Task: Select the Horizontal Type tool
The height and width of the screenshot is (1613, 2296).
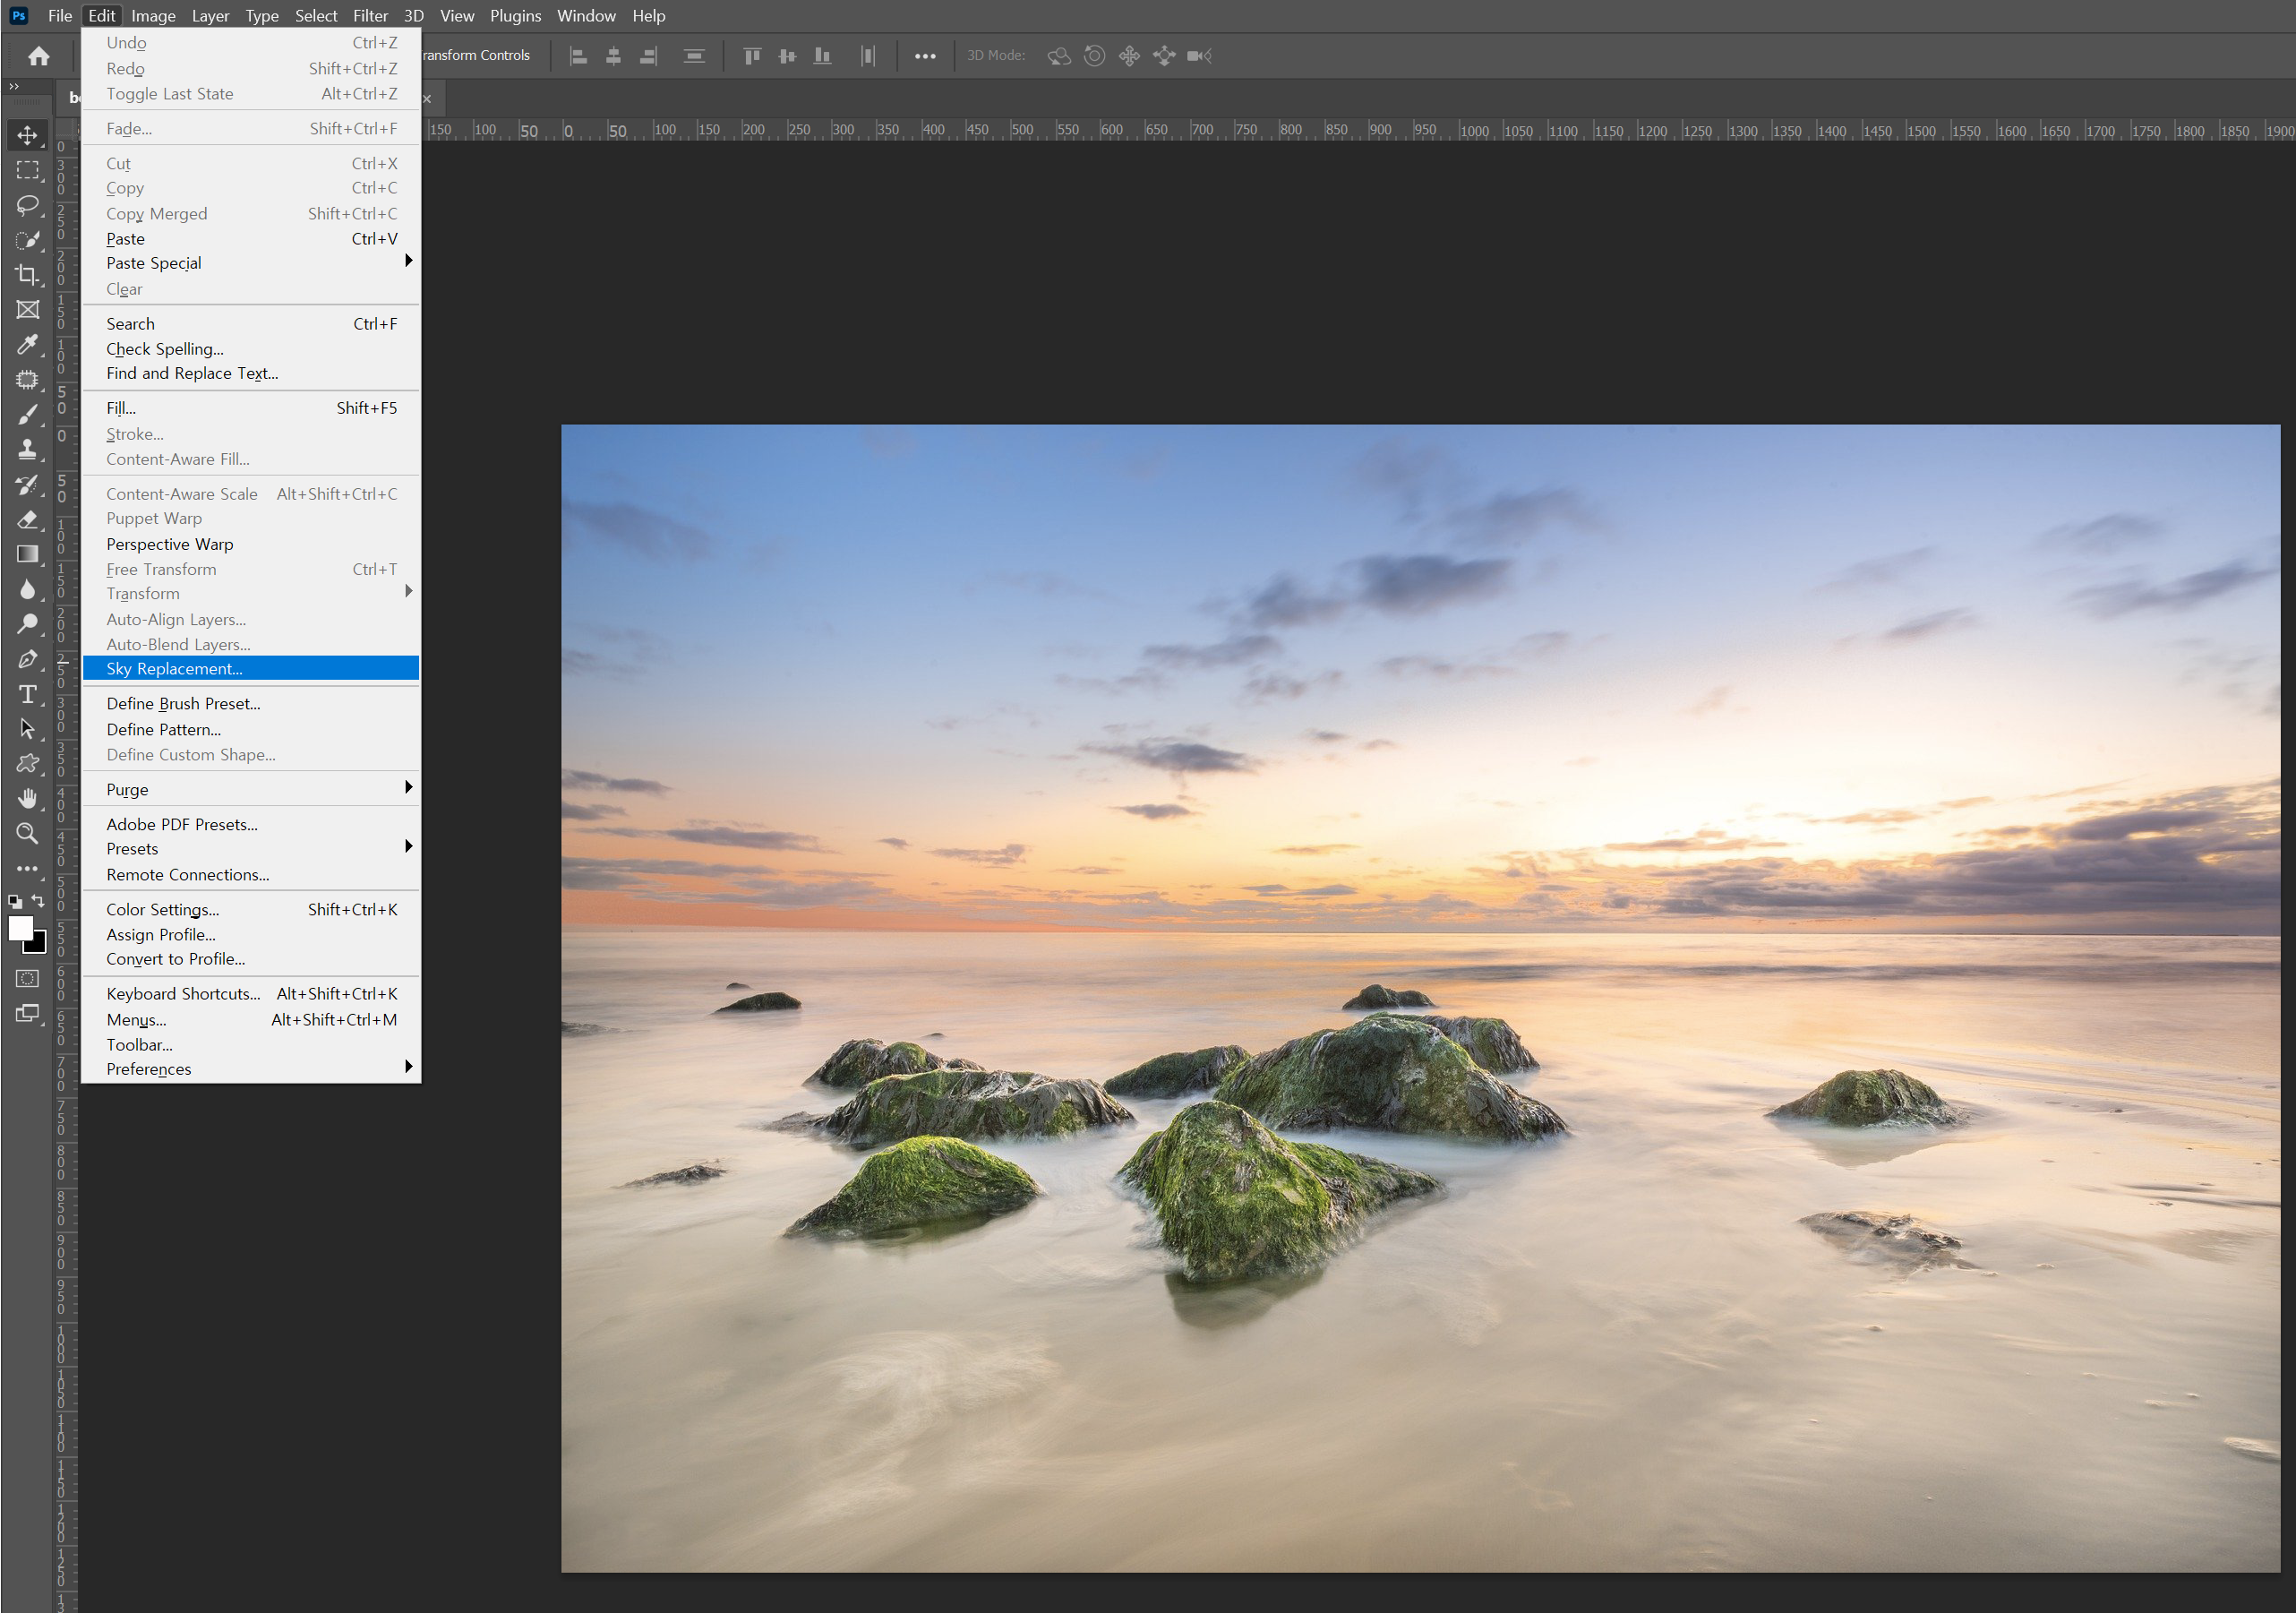Action: point(27,694)
